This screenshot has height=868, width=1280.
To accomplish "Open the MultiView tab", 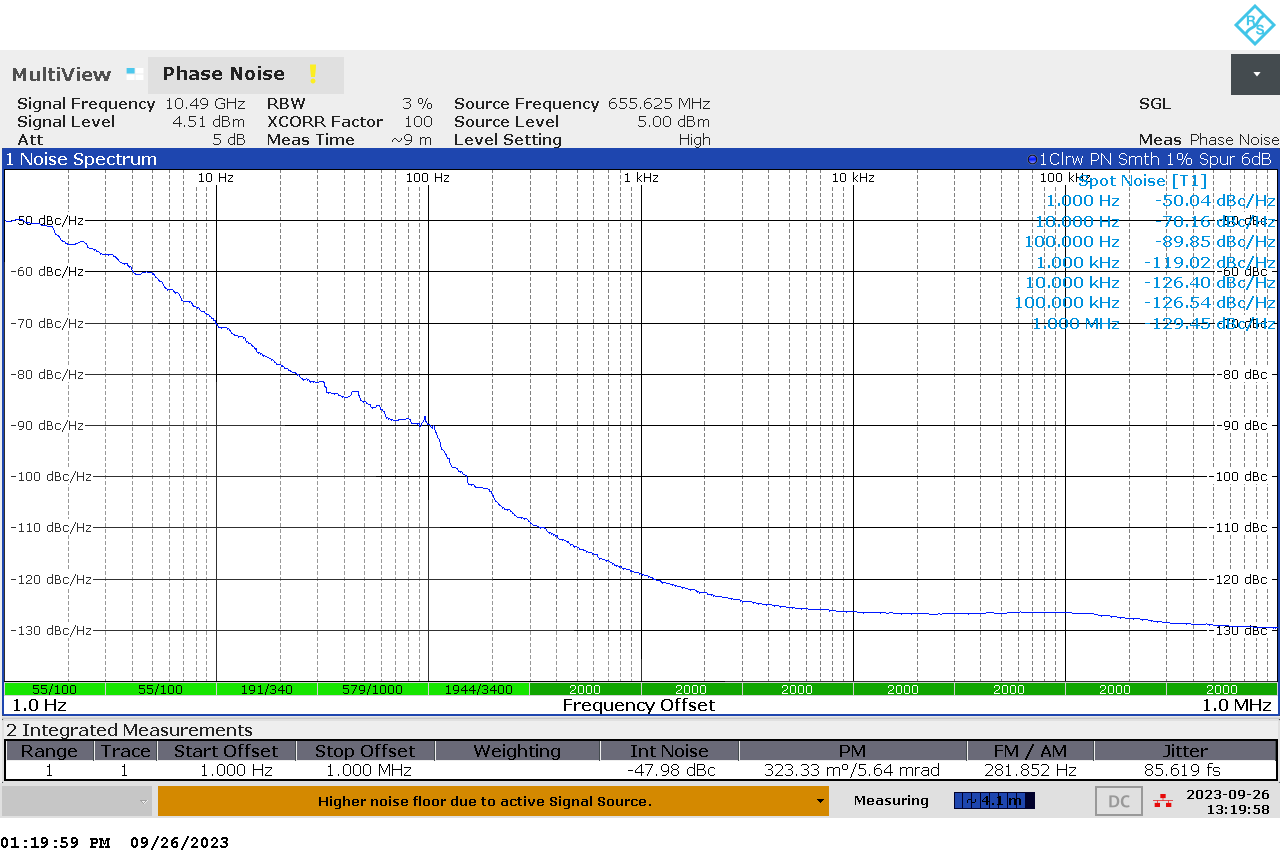I will (61, 75).
